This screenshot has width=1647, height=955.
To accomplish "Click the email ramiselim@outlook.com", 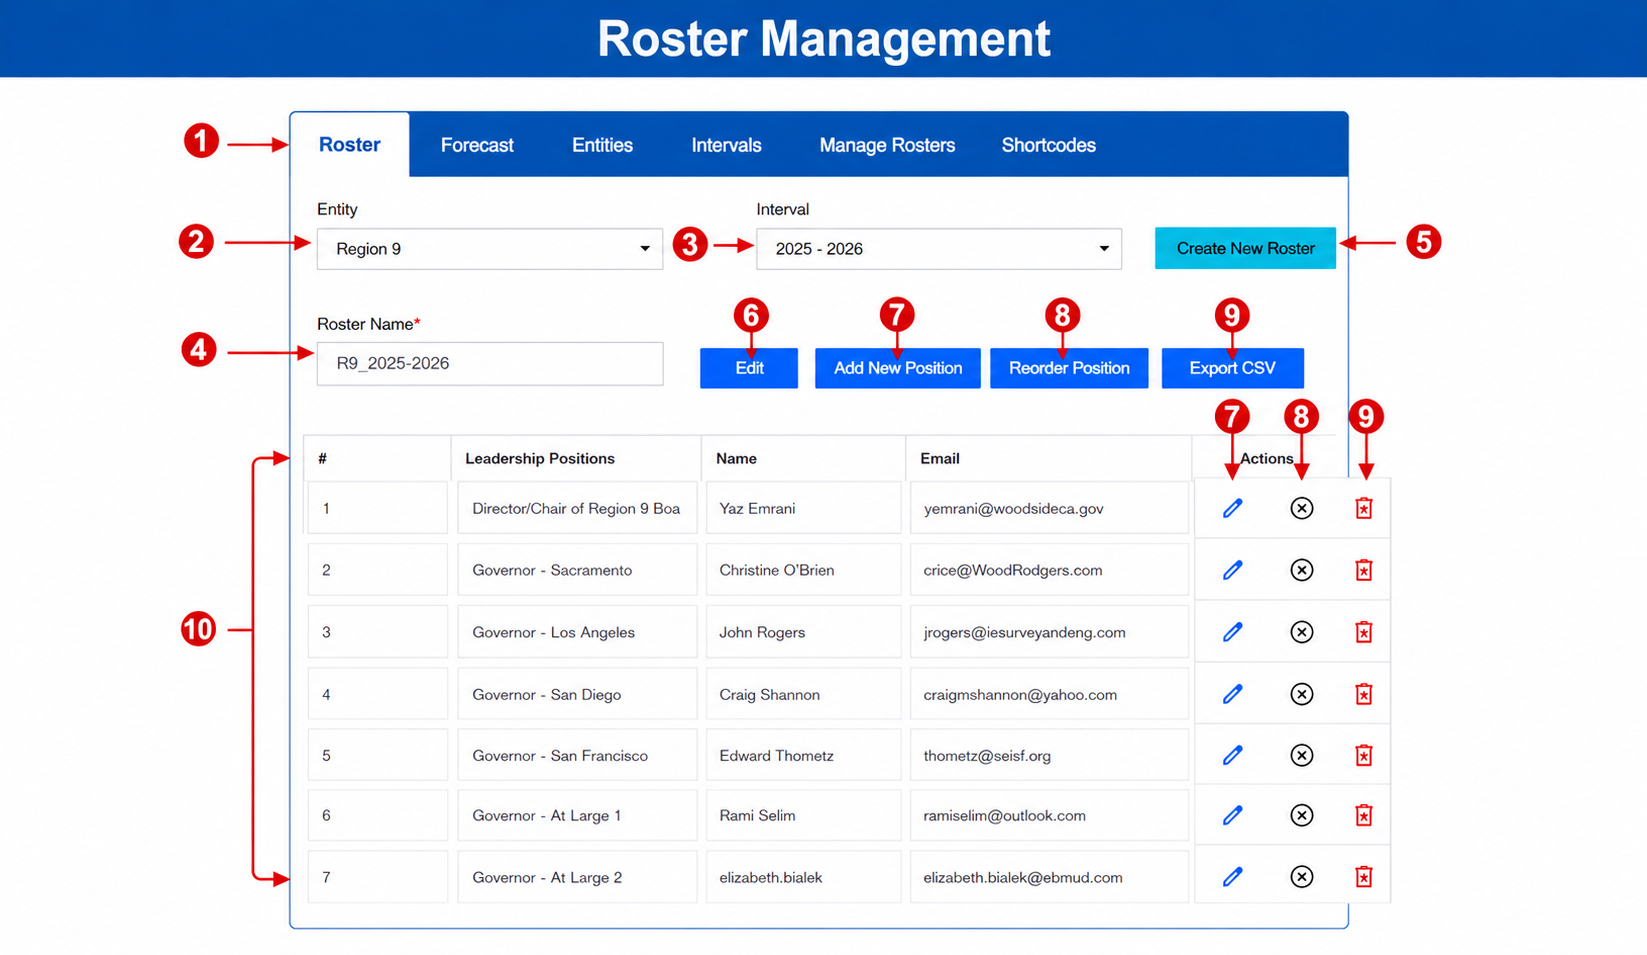I will pos(1004,815).
